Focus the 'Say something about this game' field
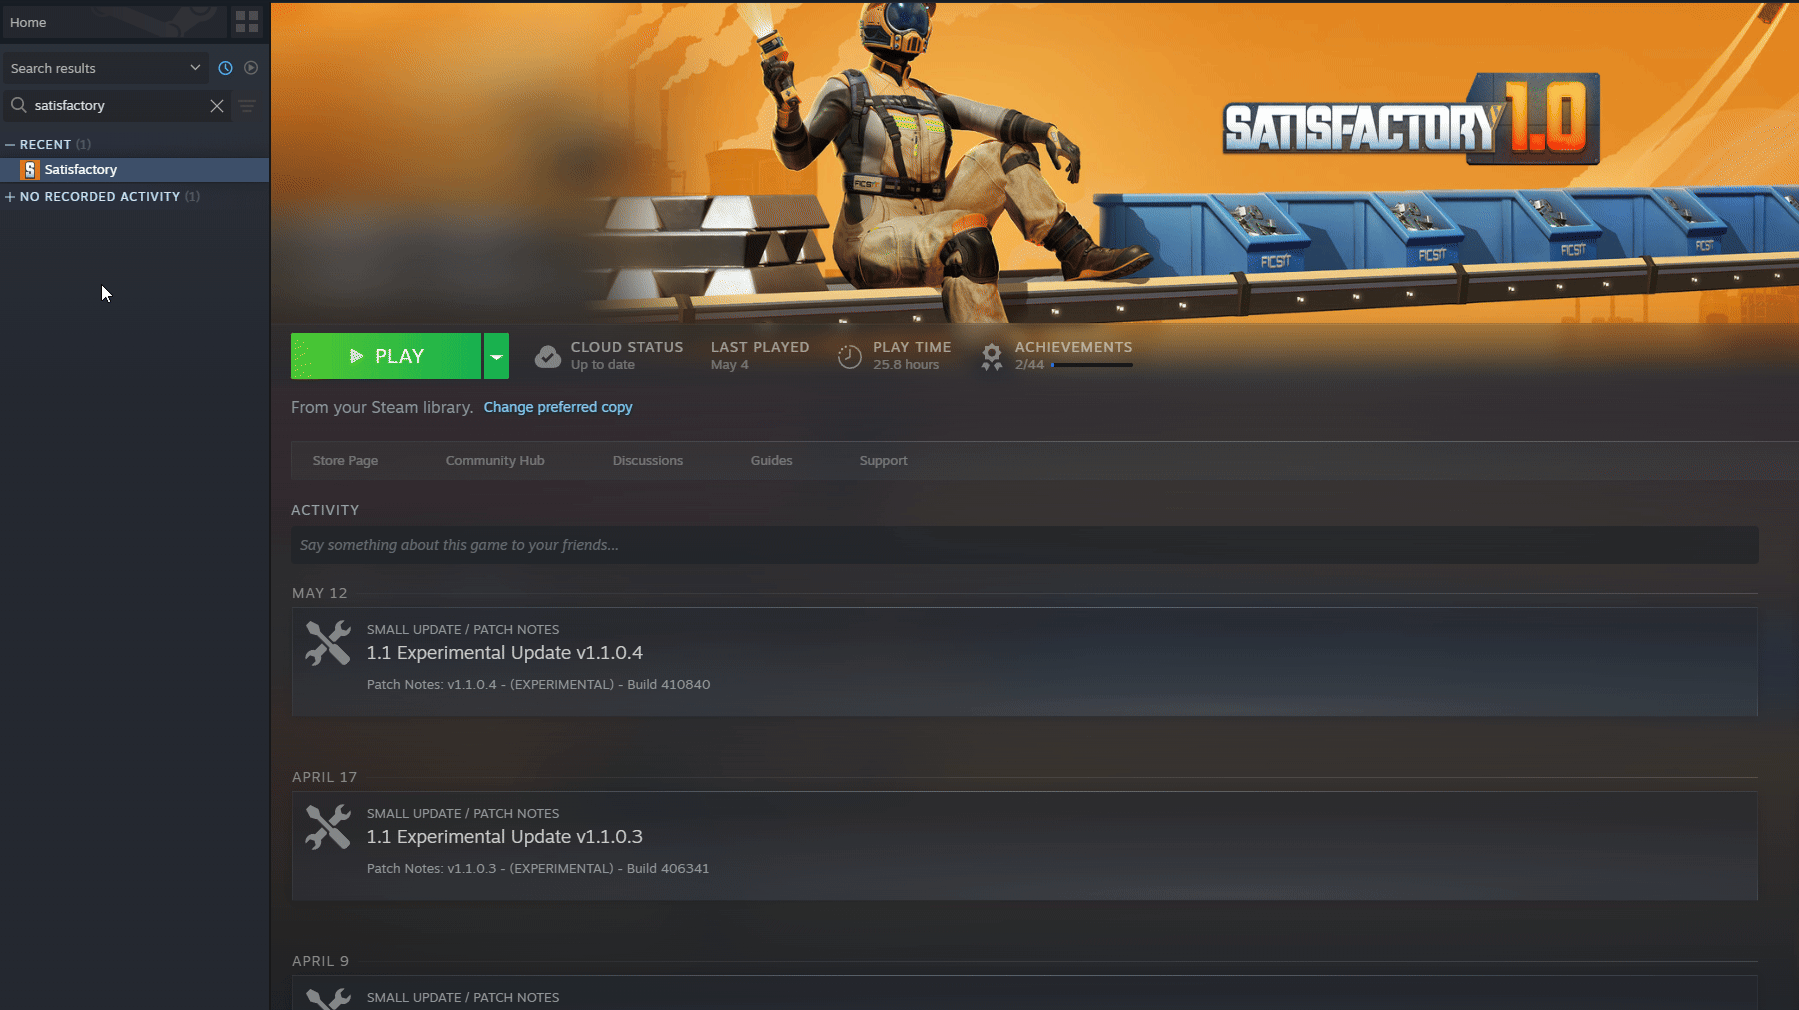This screenshot has height=1010, width=1799. (x=1025, y=545)
